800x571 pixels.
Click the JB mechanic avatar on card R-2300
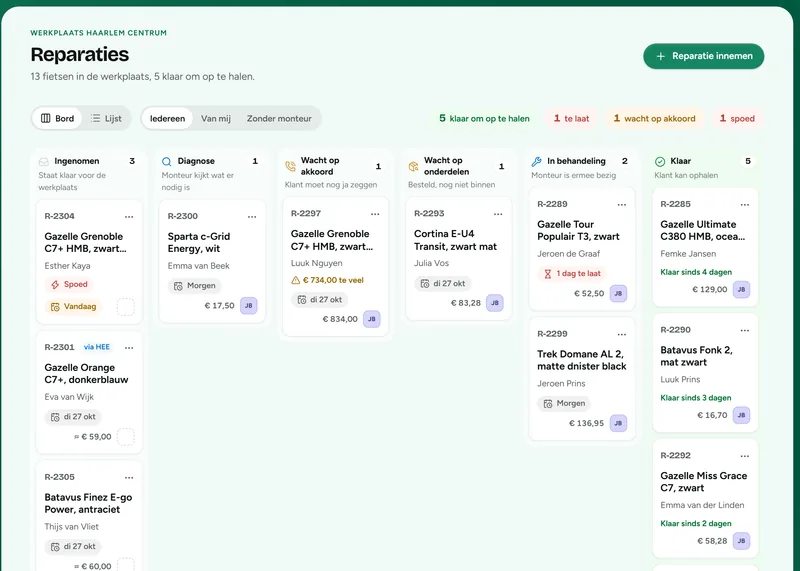coord(248,306)
